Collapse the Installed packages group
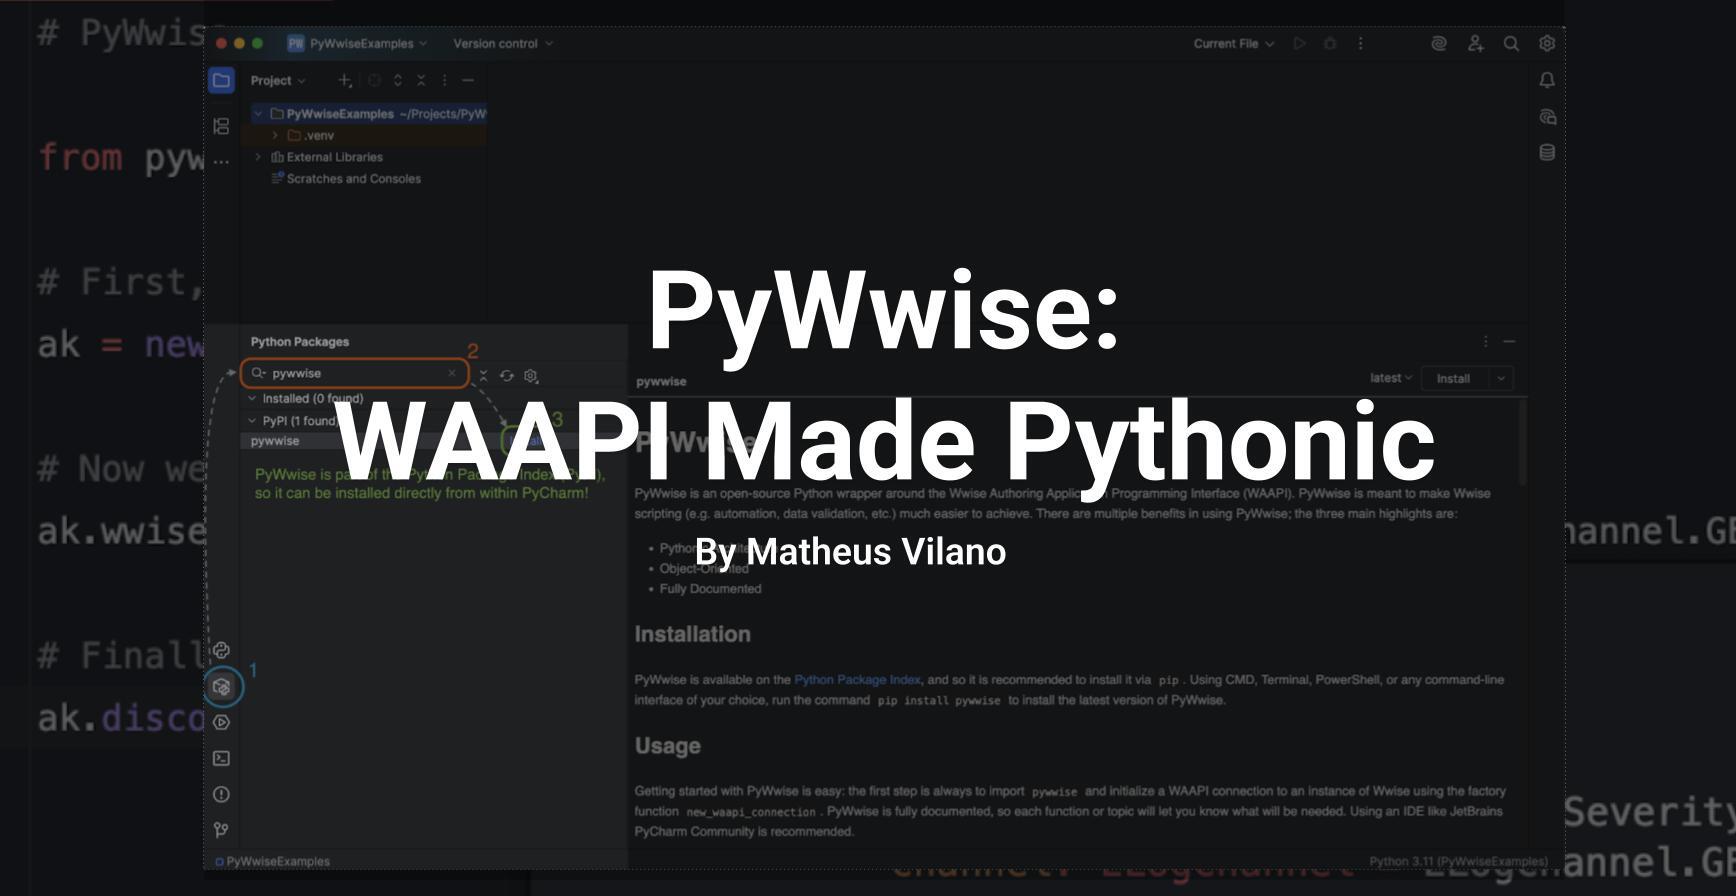 point(252,398)
